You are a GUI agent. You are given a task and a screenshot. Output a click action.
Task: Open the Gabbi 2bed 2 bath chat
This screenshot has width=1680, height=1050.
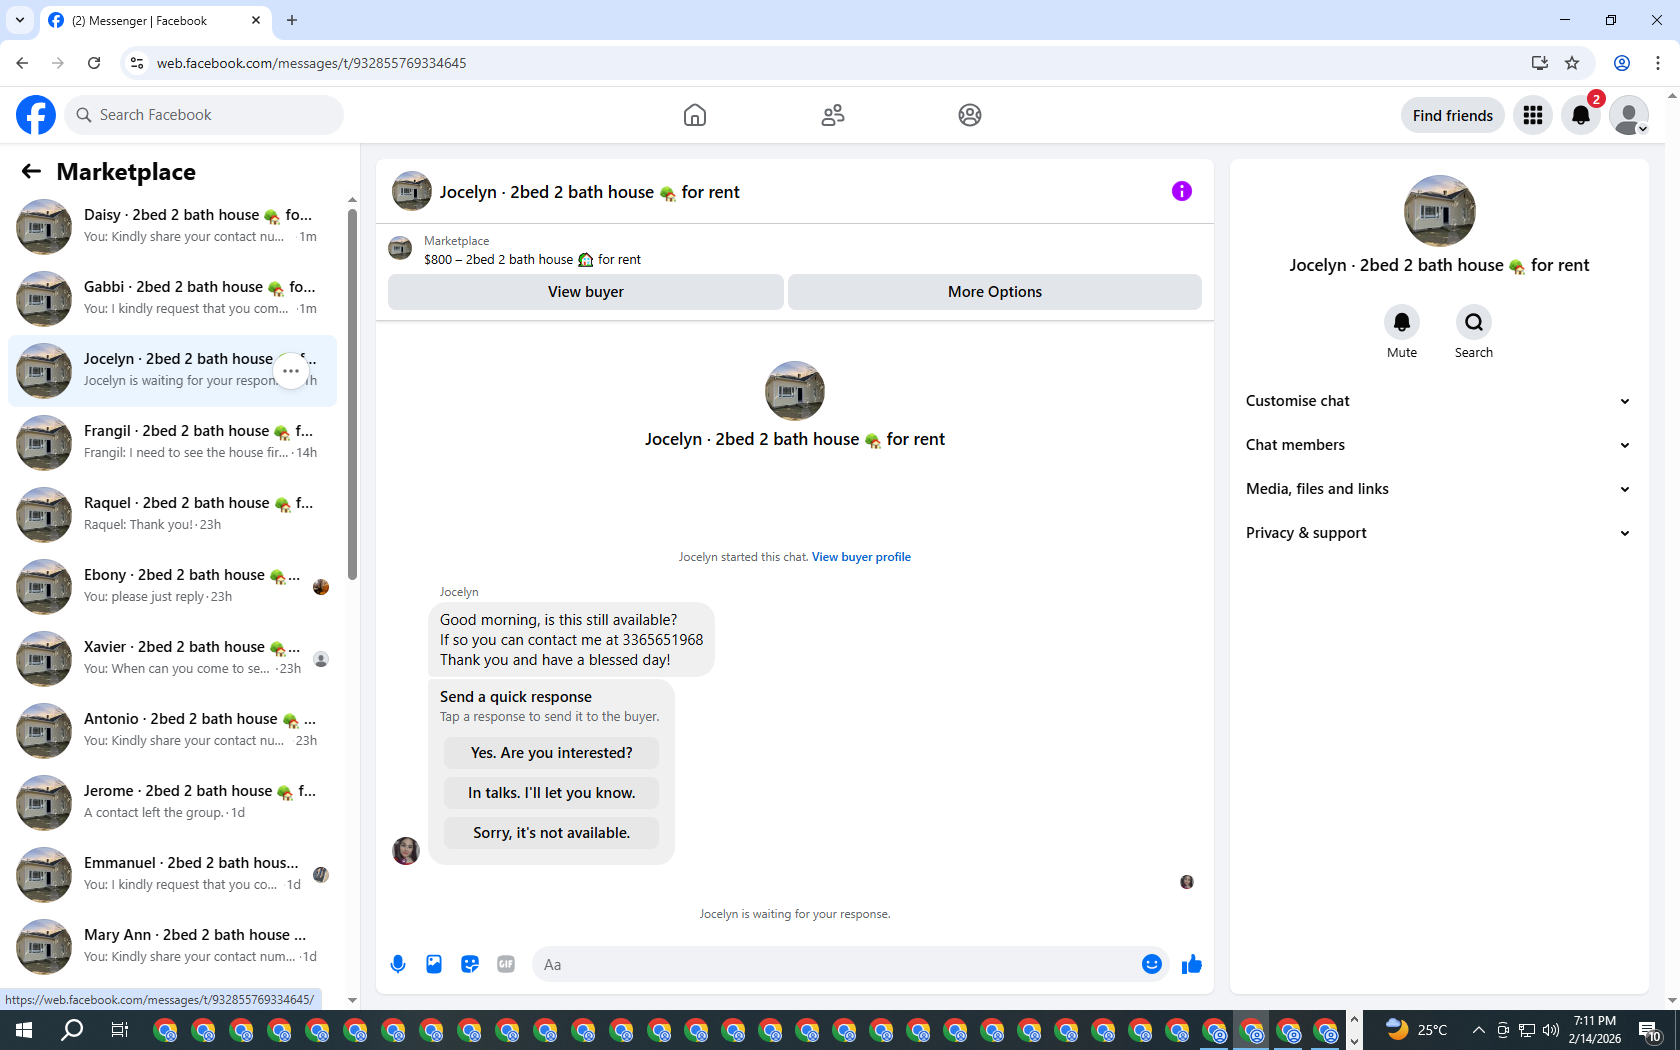172,299
